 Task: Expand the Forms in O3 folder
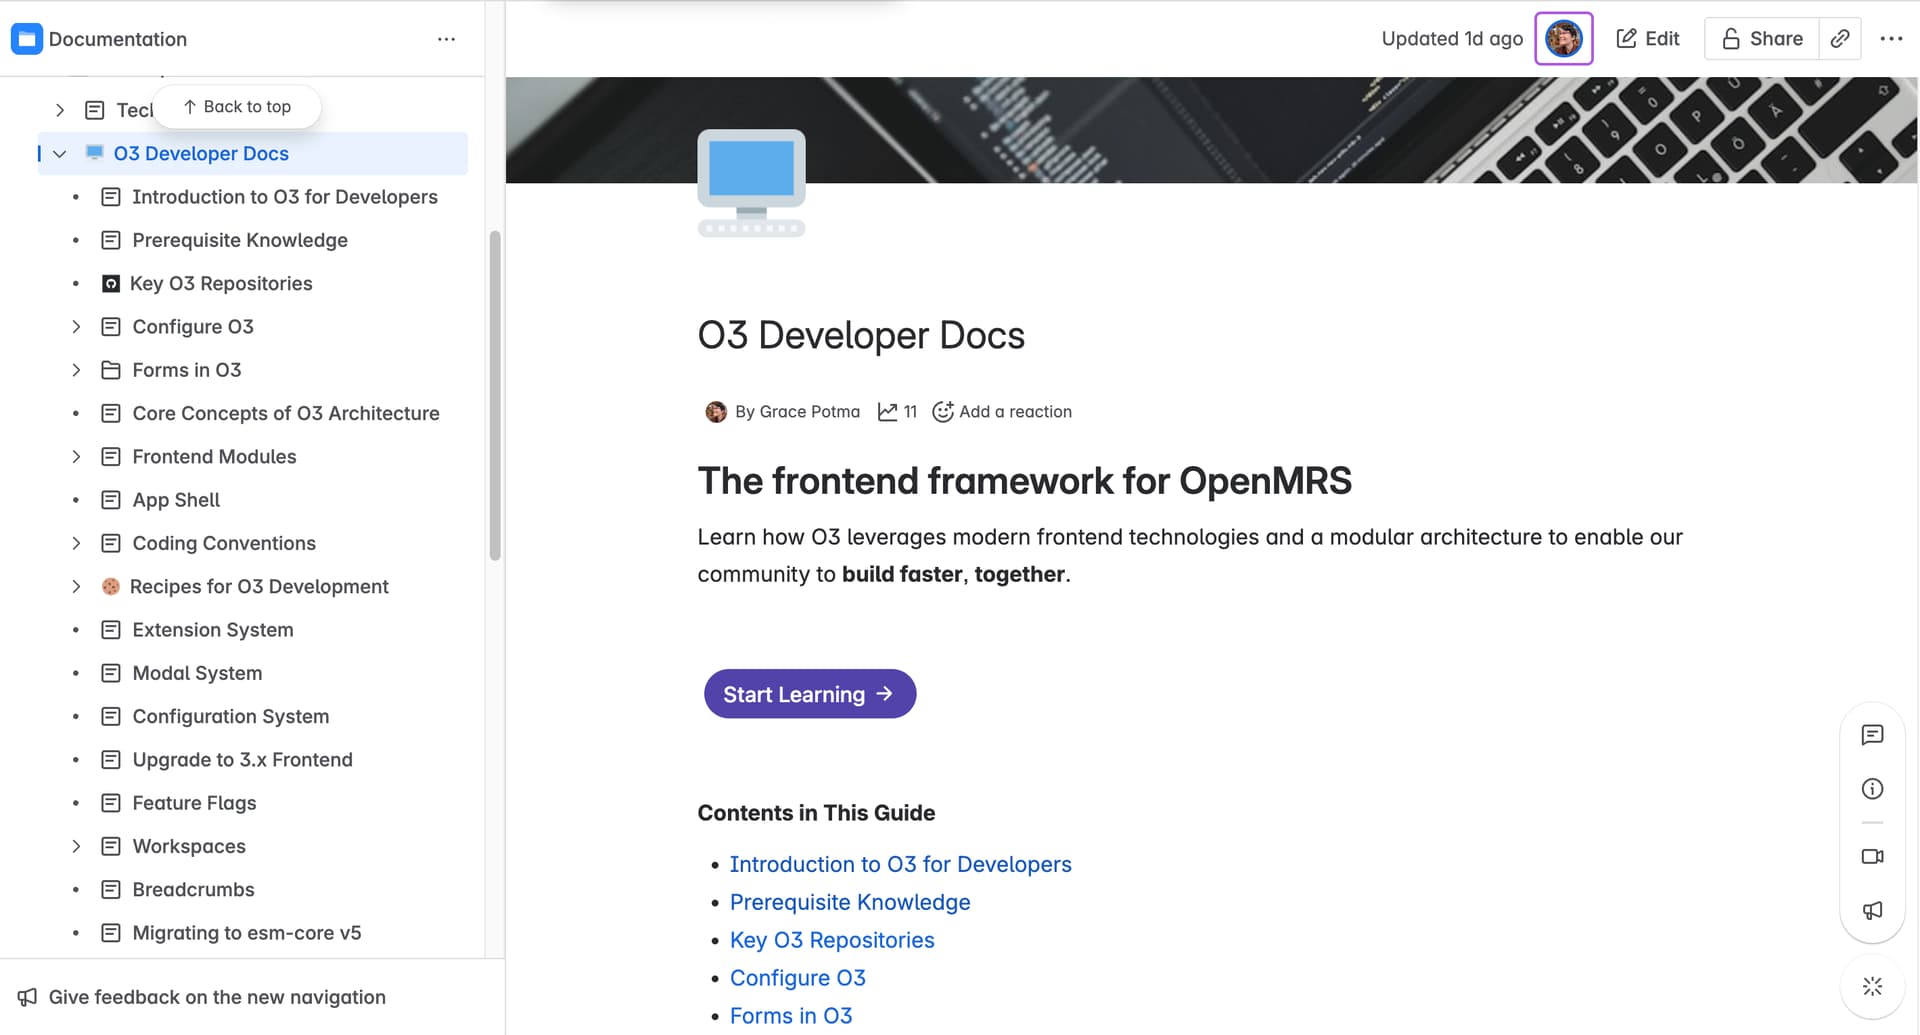(x=76, y=370)
